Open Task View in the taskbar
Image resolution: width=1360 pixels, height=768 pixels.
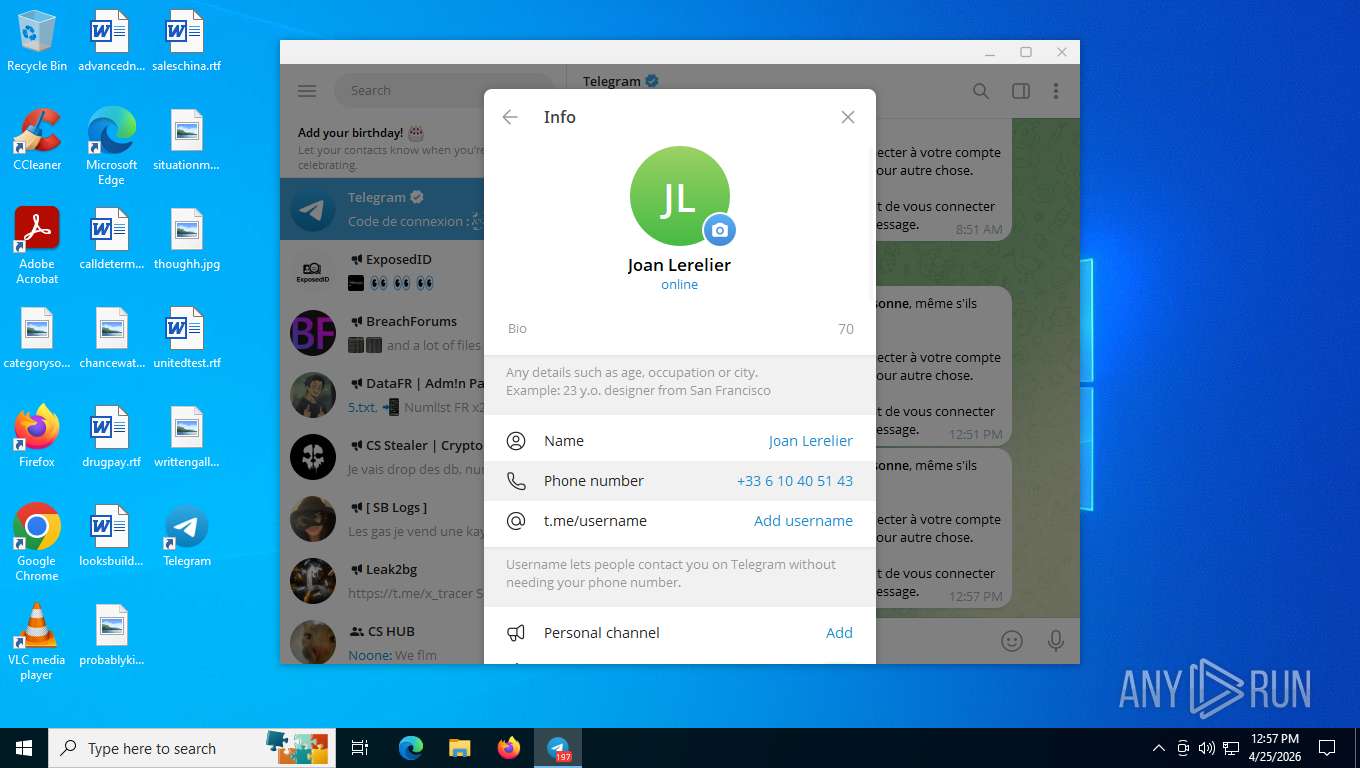[360, 748]
